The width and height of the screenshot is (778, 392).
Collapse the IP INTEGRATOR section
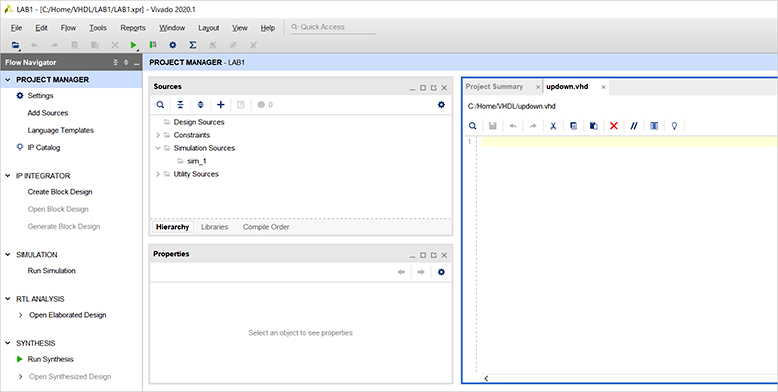(x=7, y=176)
